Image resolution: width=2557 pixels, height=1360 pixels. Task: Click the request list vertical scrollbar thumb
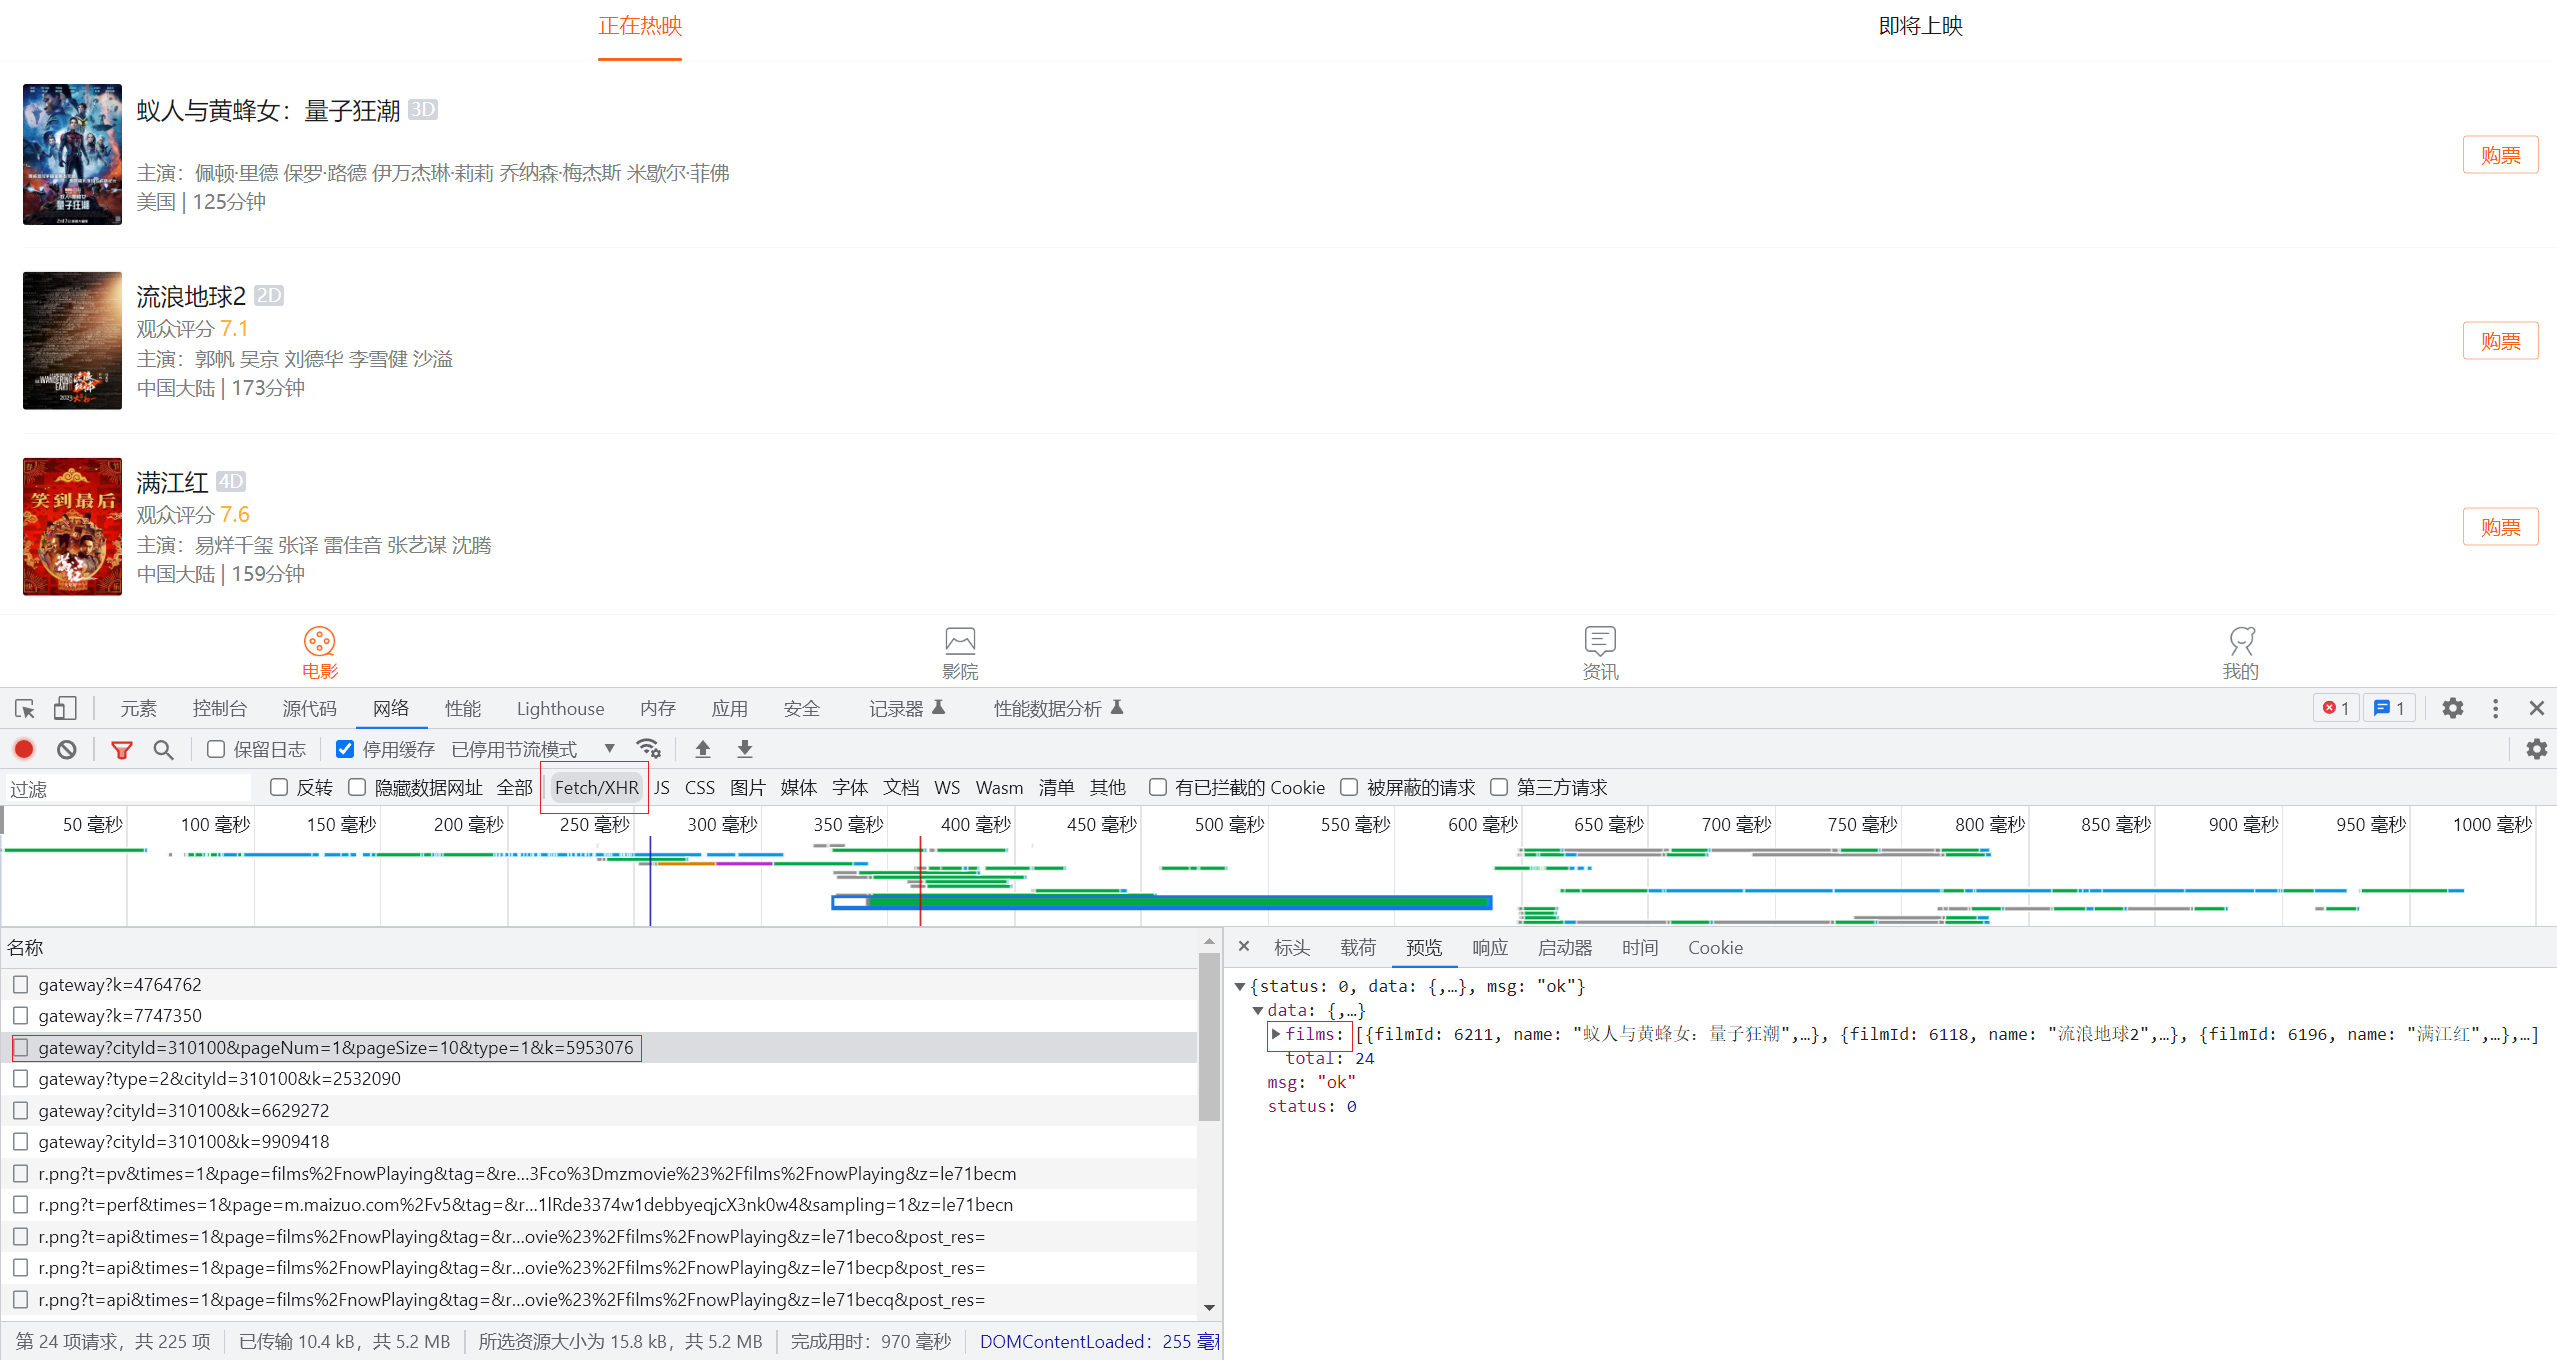point(1209,1036)
